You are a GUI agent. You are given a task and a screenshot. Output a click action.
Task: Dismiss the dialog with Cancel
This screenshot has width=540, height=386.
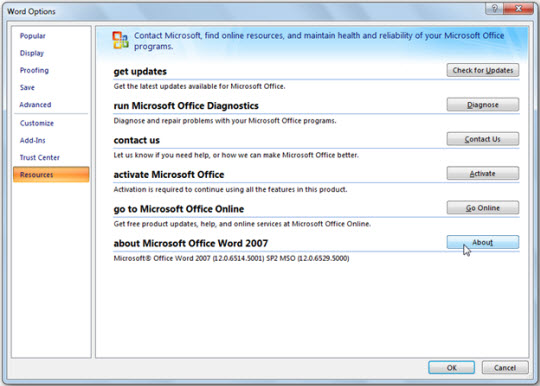click(505, 368)
